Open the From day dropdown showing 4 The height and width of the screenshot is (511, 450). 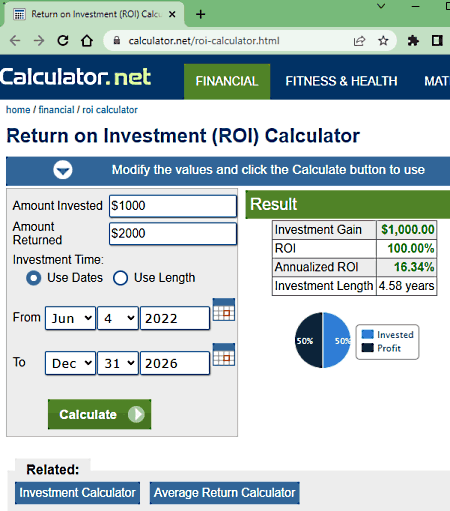(118, 318)
